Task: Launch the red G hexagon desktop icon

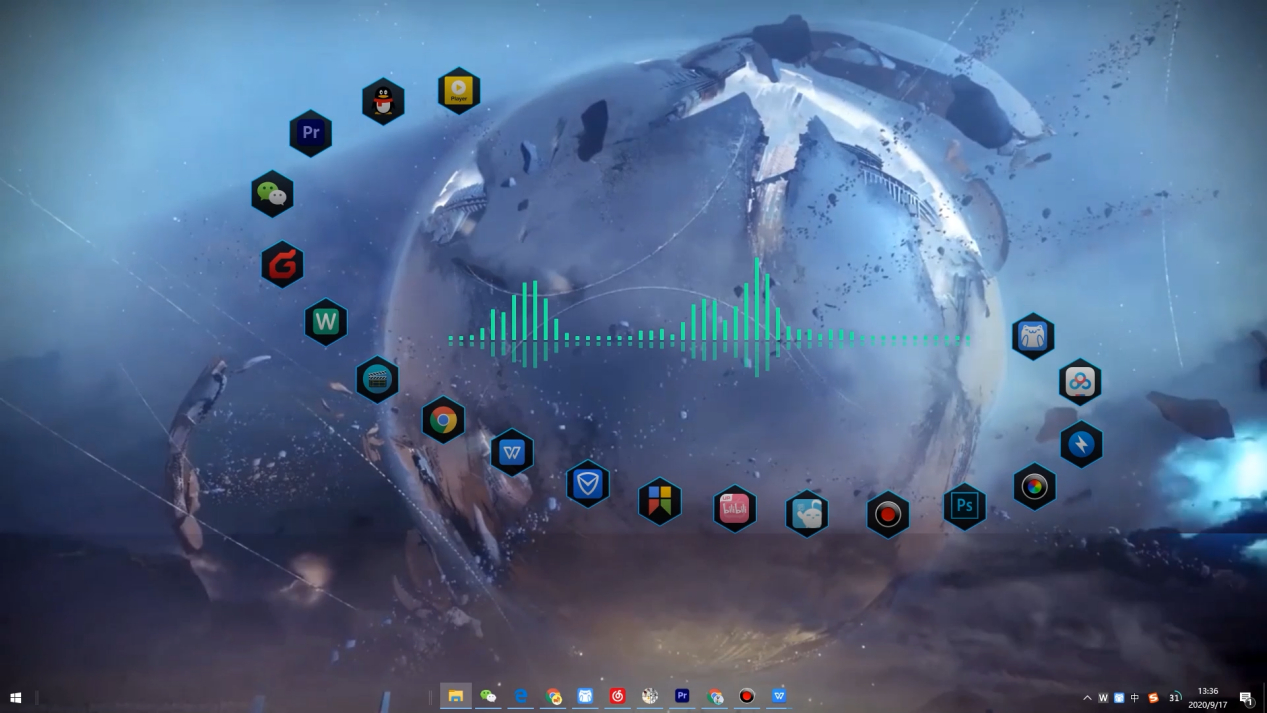Action: (x=282, y=265)
